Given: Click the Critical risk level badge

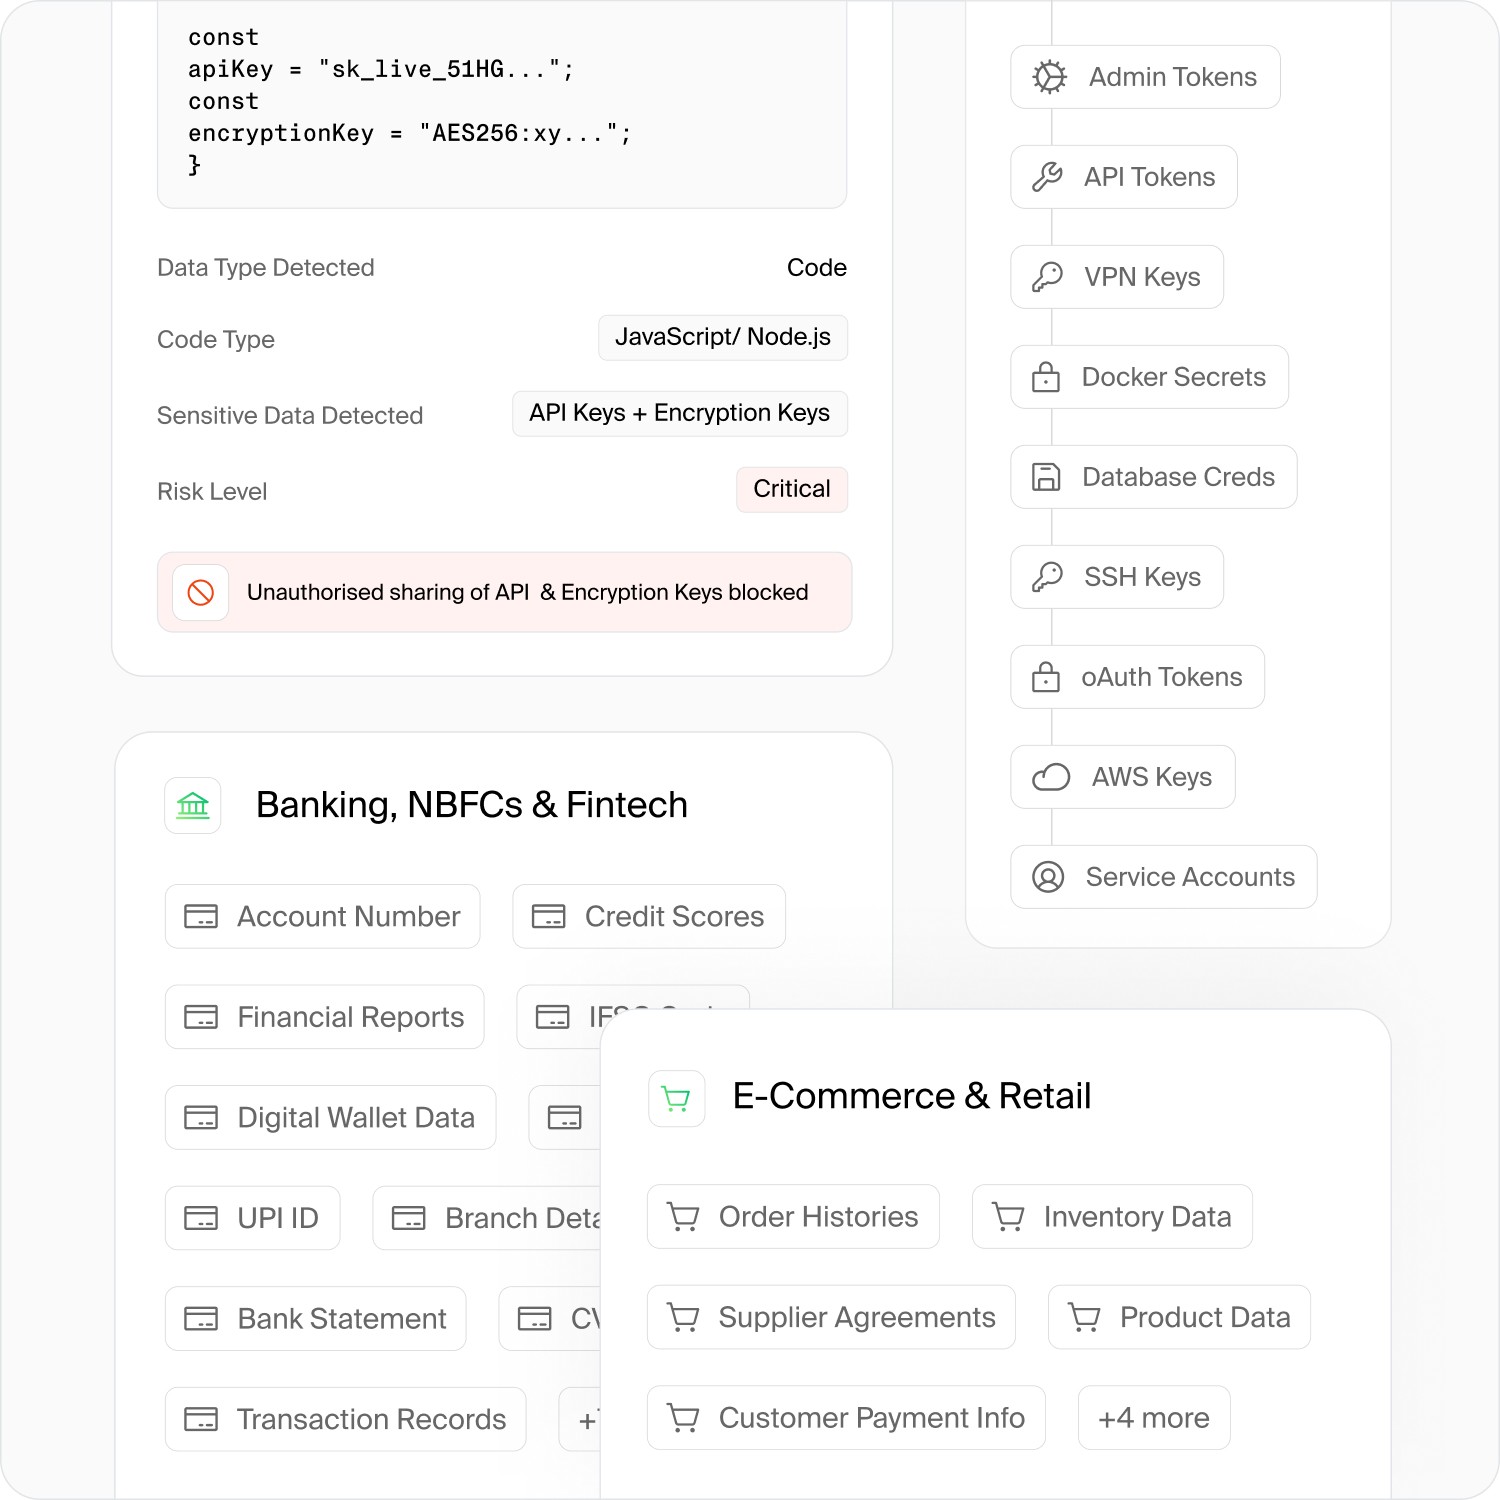Looking at the screenshot, I should pos(792,489).
